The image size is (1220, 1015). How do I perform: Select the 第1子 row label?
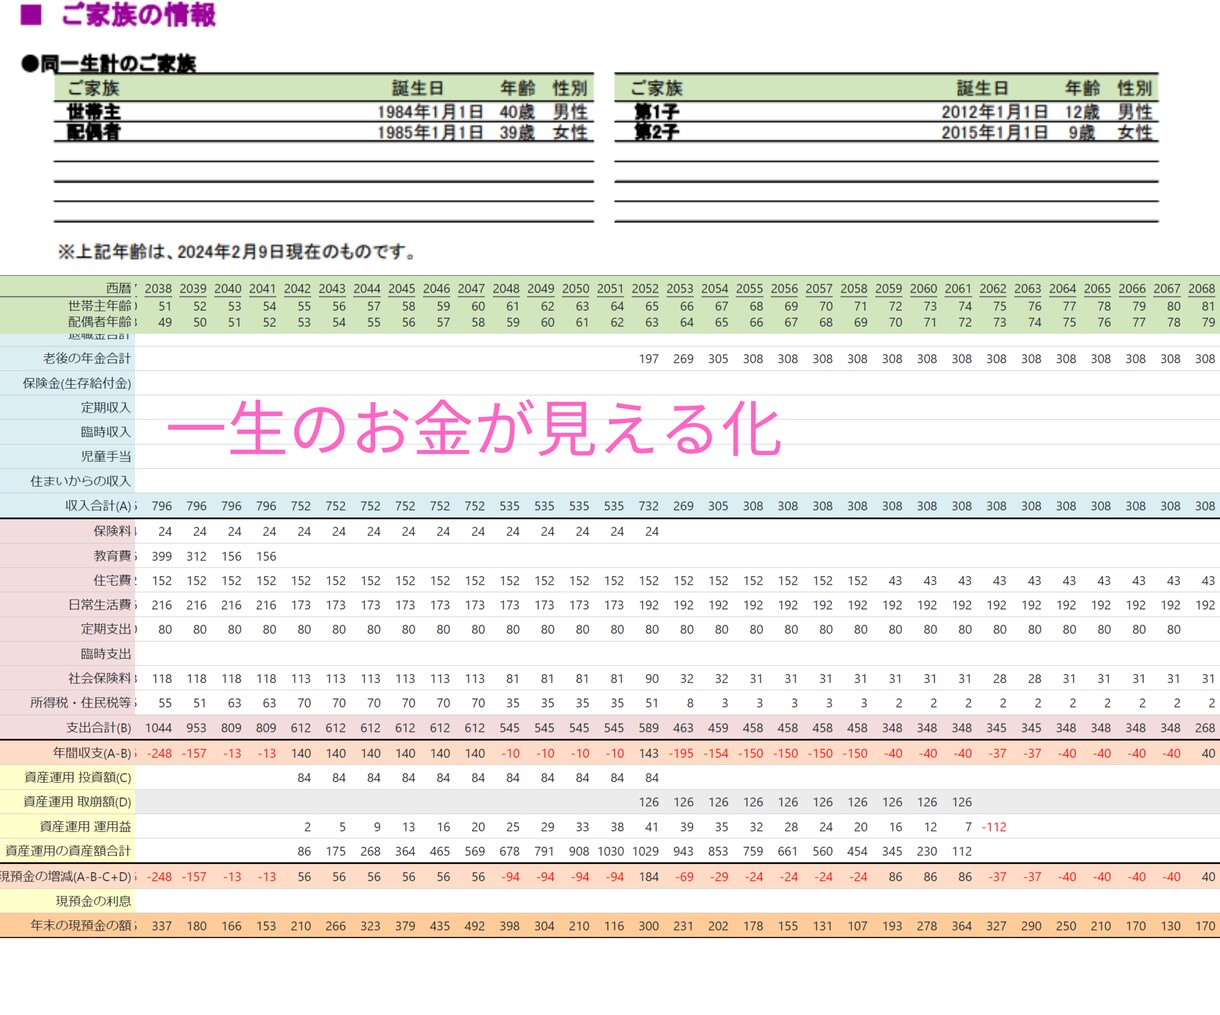tap(657, 112)
